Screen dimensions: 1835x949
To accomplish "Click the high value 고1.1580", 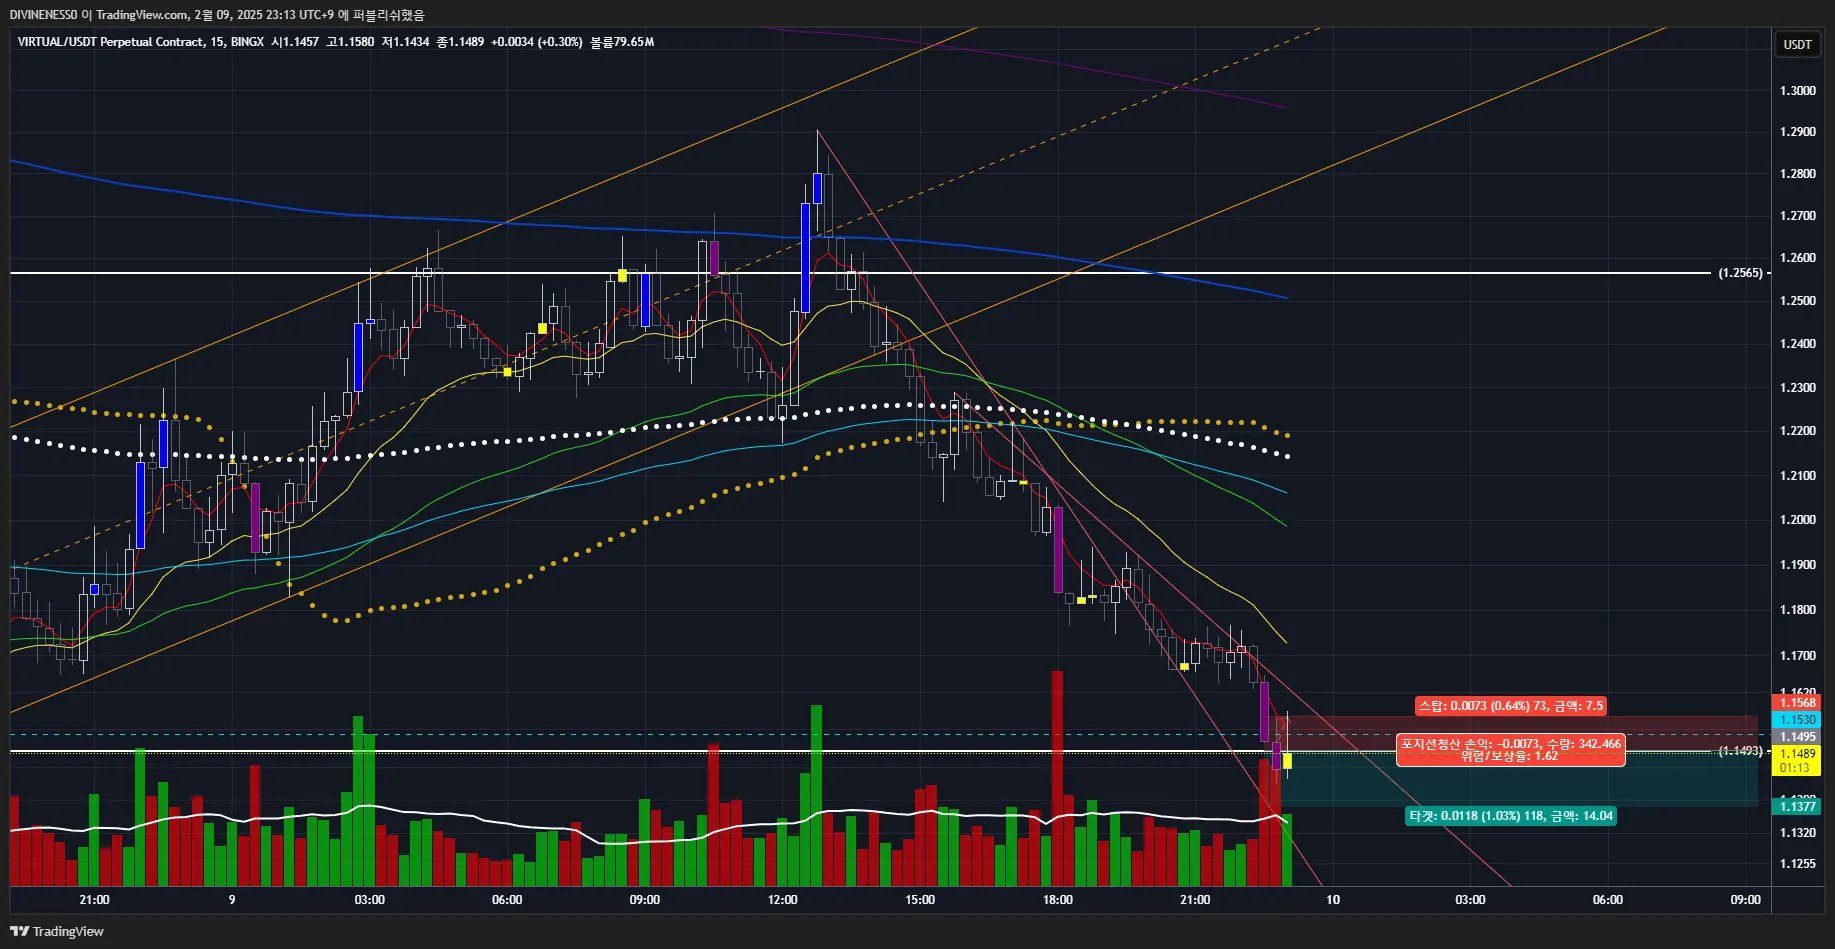I will (350, 42).
